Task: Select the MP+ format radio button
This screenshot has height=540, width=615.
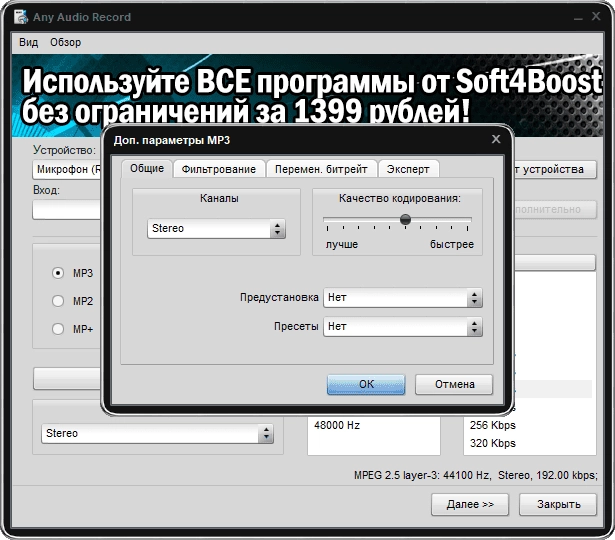Action: (58, 329)
